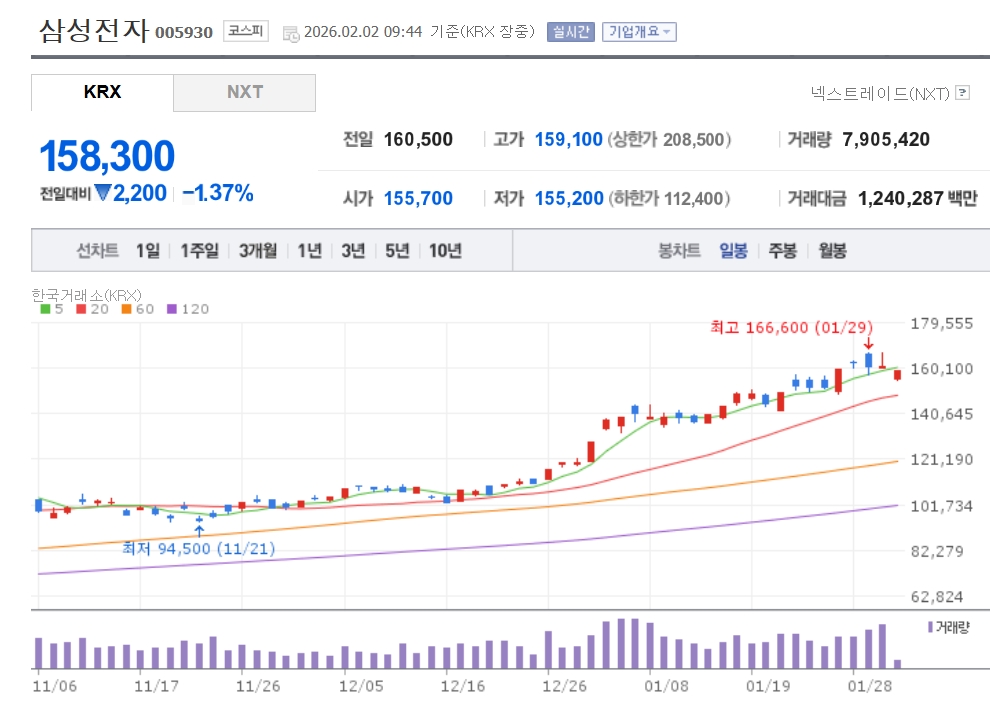Click the 넥스트레이드(NXT) text link
Screen dimensions: 990x710
tap(879, 93)
